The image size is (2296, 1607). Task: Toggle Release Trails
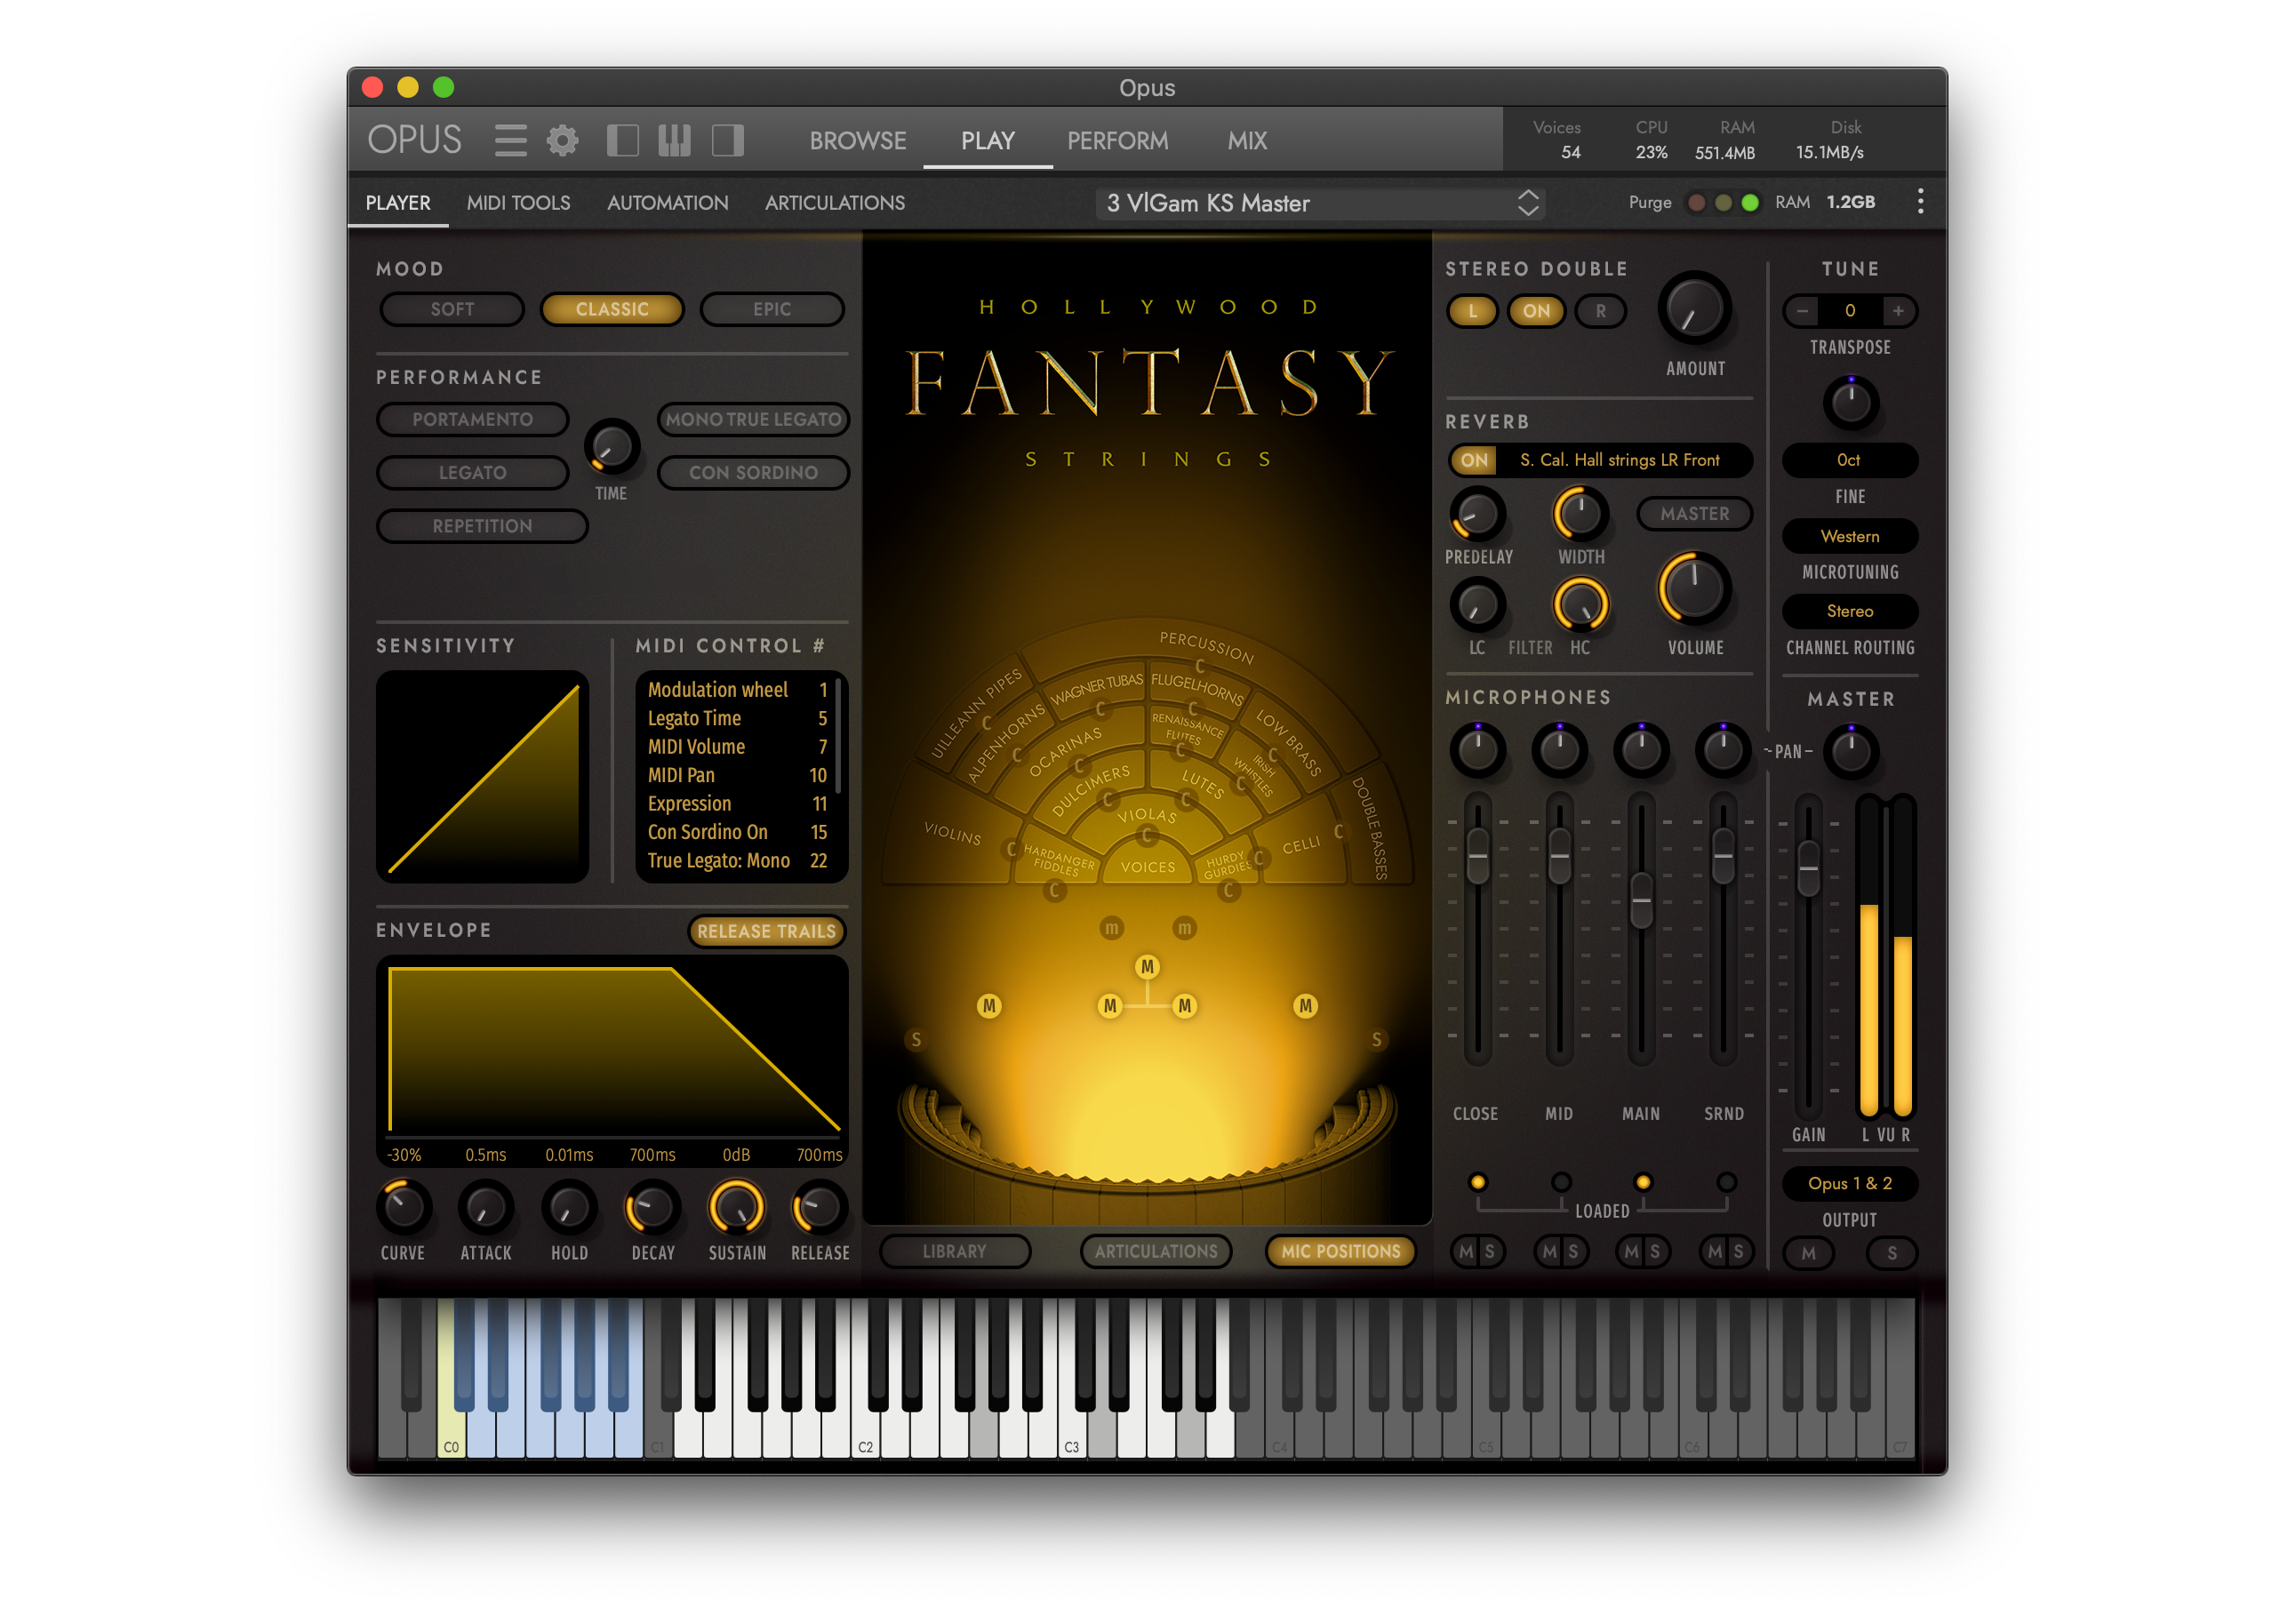pyautogui.click(x=766, y=931)
